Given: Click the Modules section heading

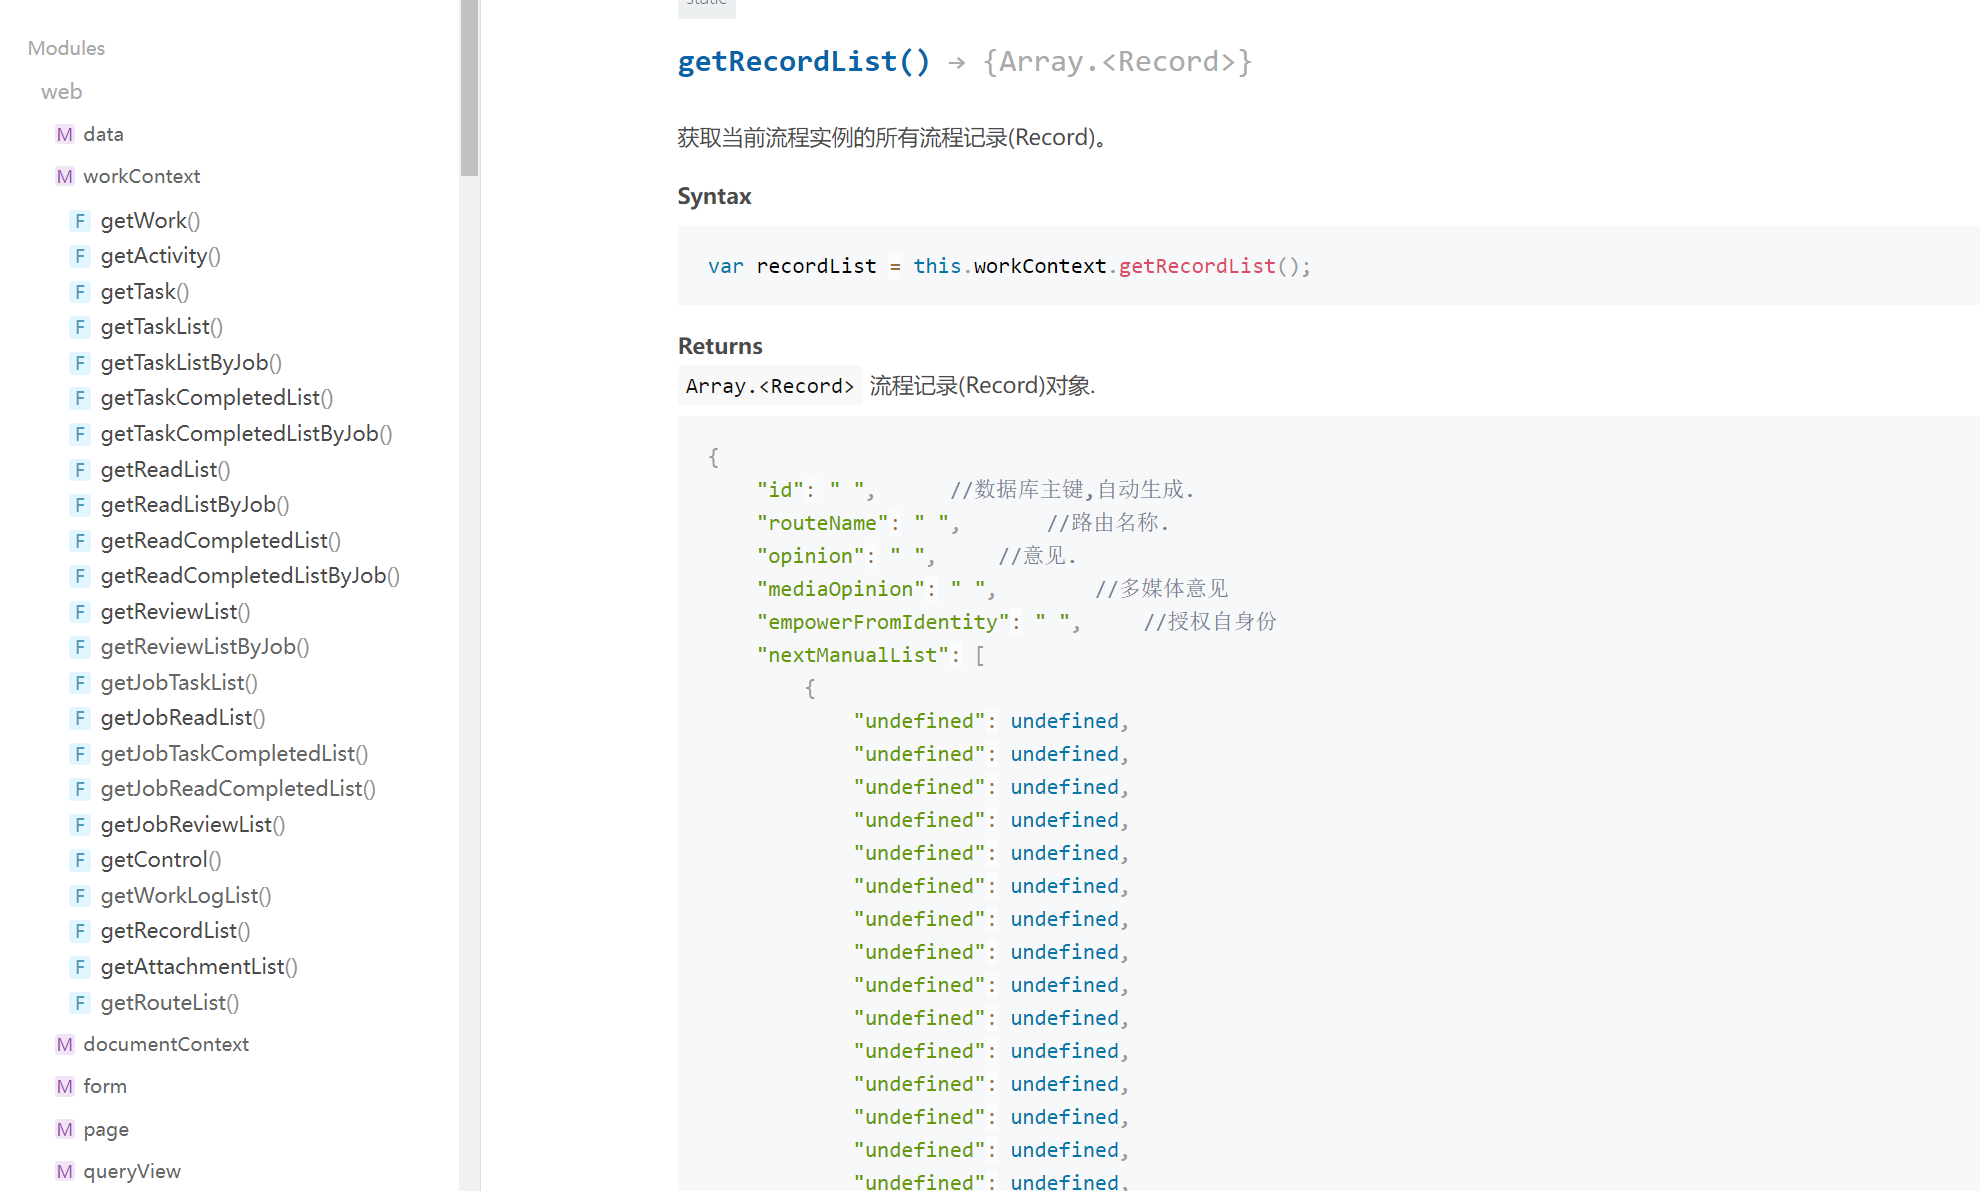Looking at the screenshot, I should coord(66,48).
